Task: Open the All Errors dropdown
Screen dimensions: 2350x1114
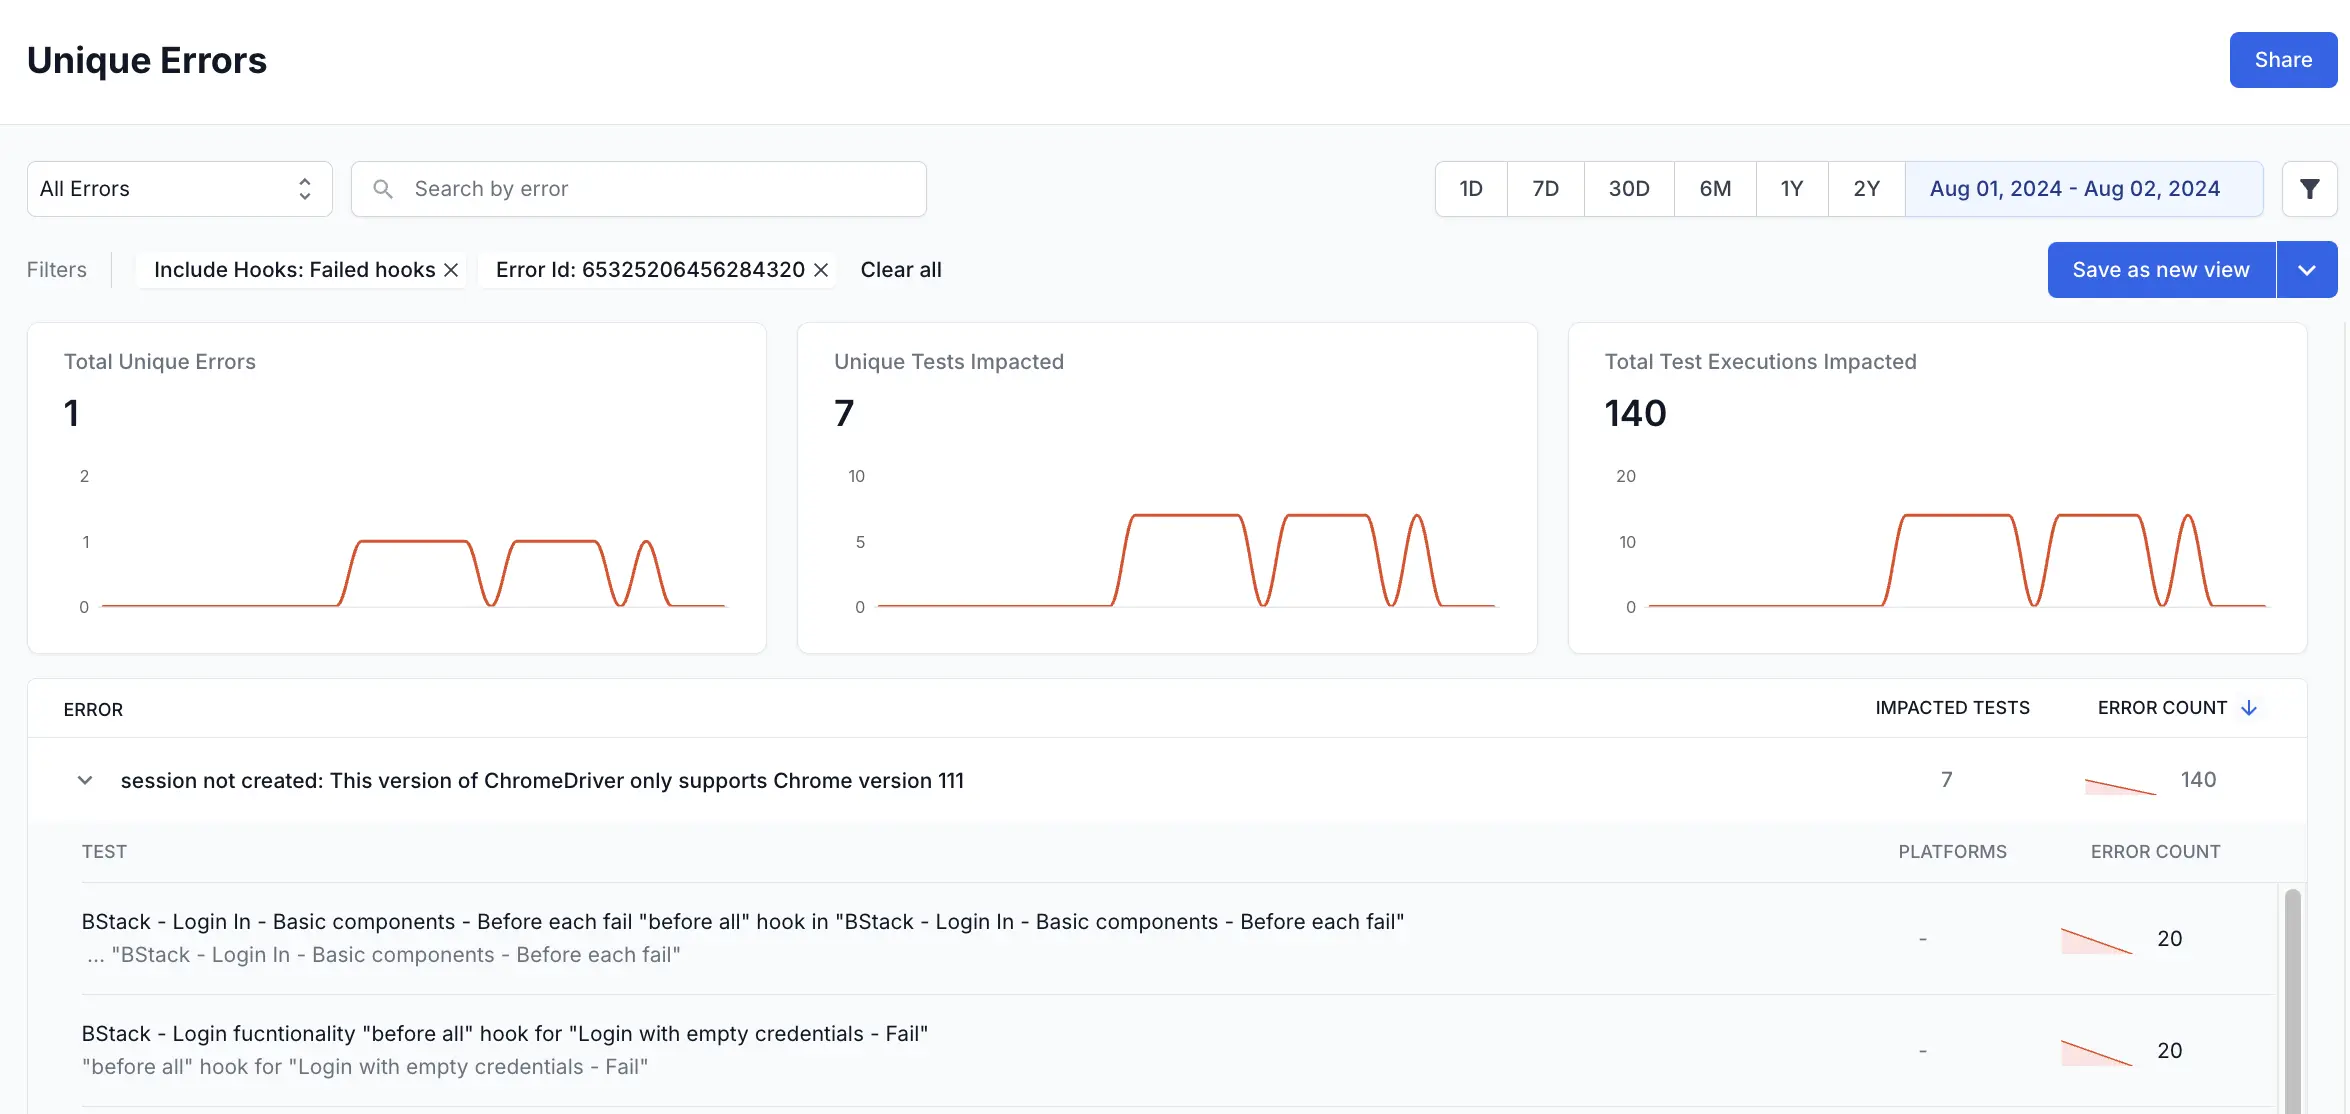Action: click(x=179, y=189)
